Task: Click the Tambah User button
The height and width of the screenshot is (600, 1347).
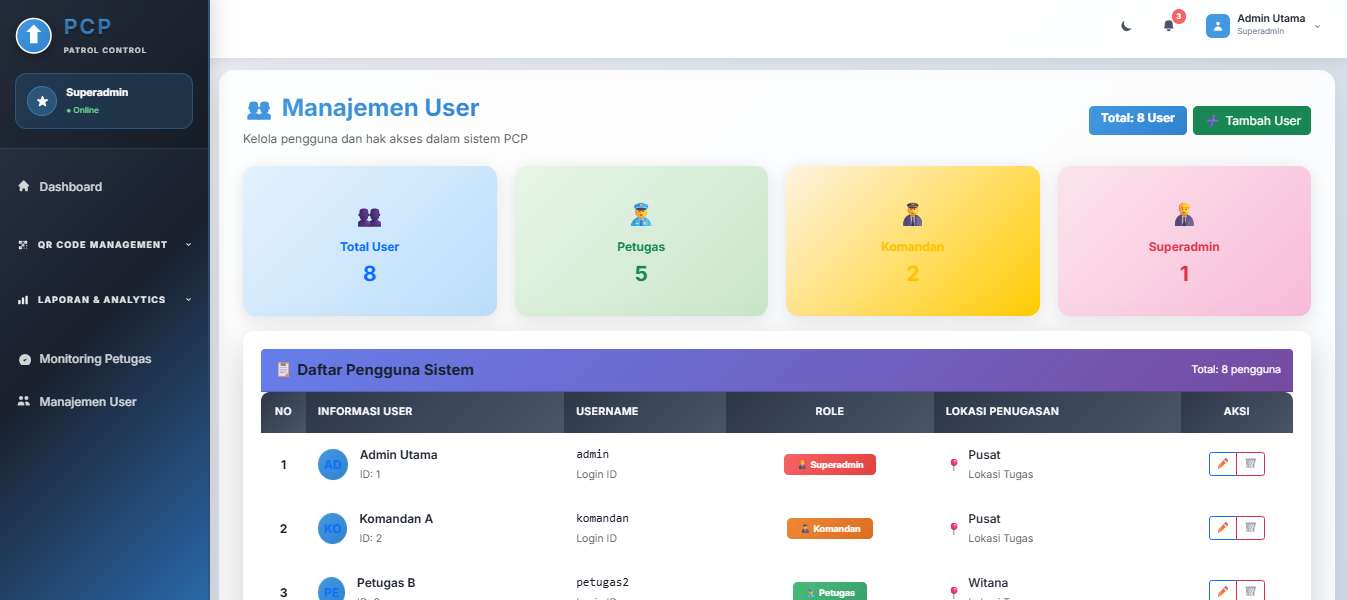Action: tap(1251, 121)
